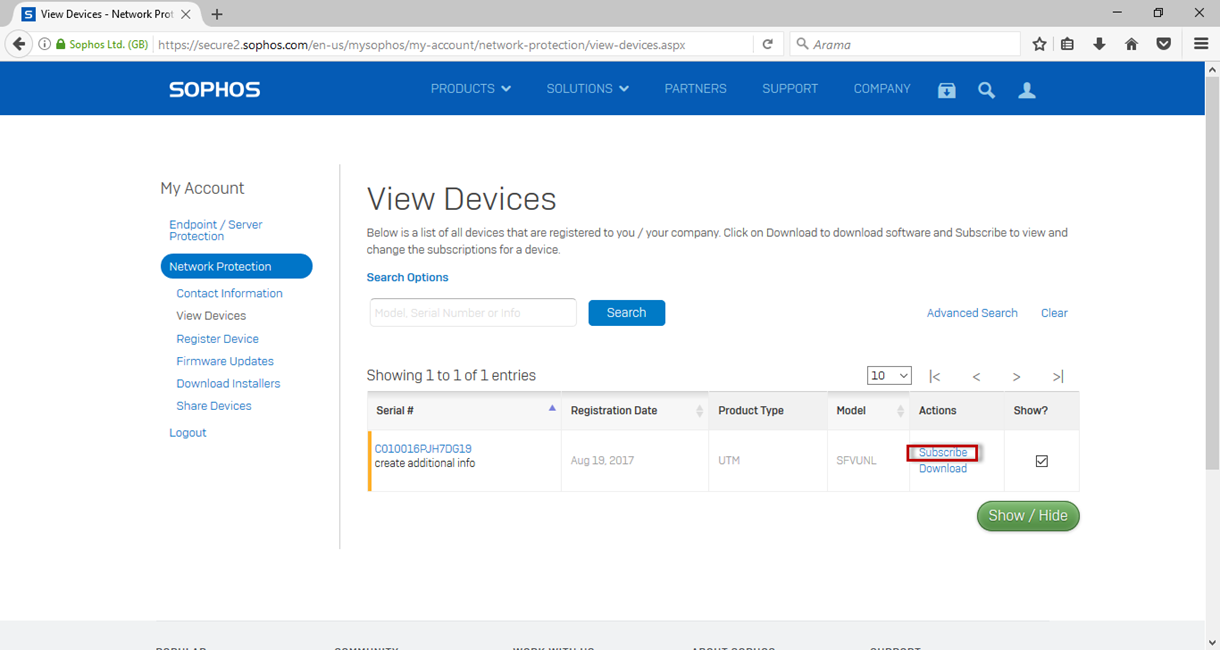Open the site search magnifier icon
This screenshot has height=650, width=1220.
(x=986, y=90)
